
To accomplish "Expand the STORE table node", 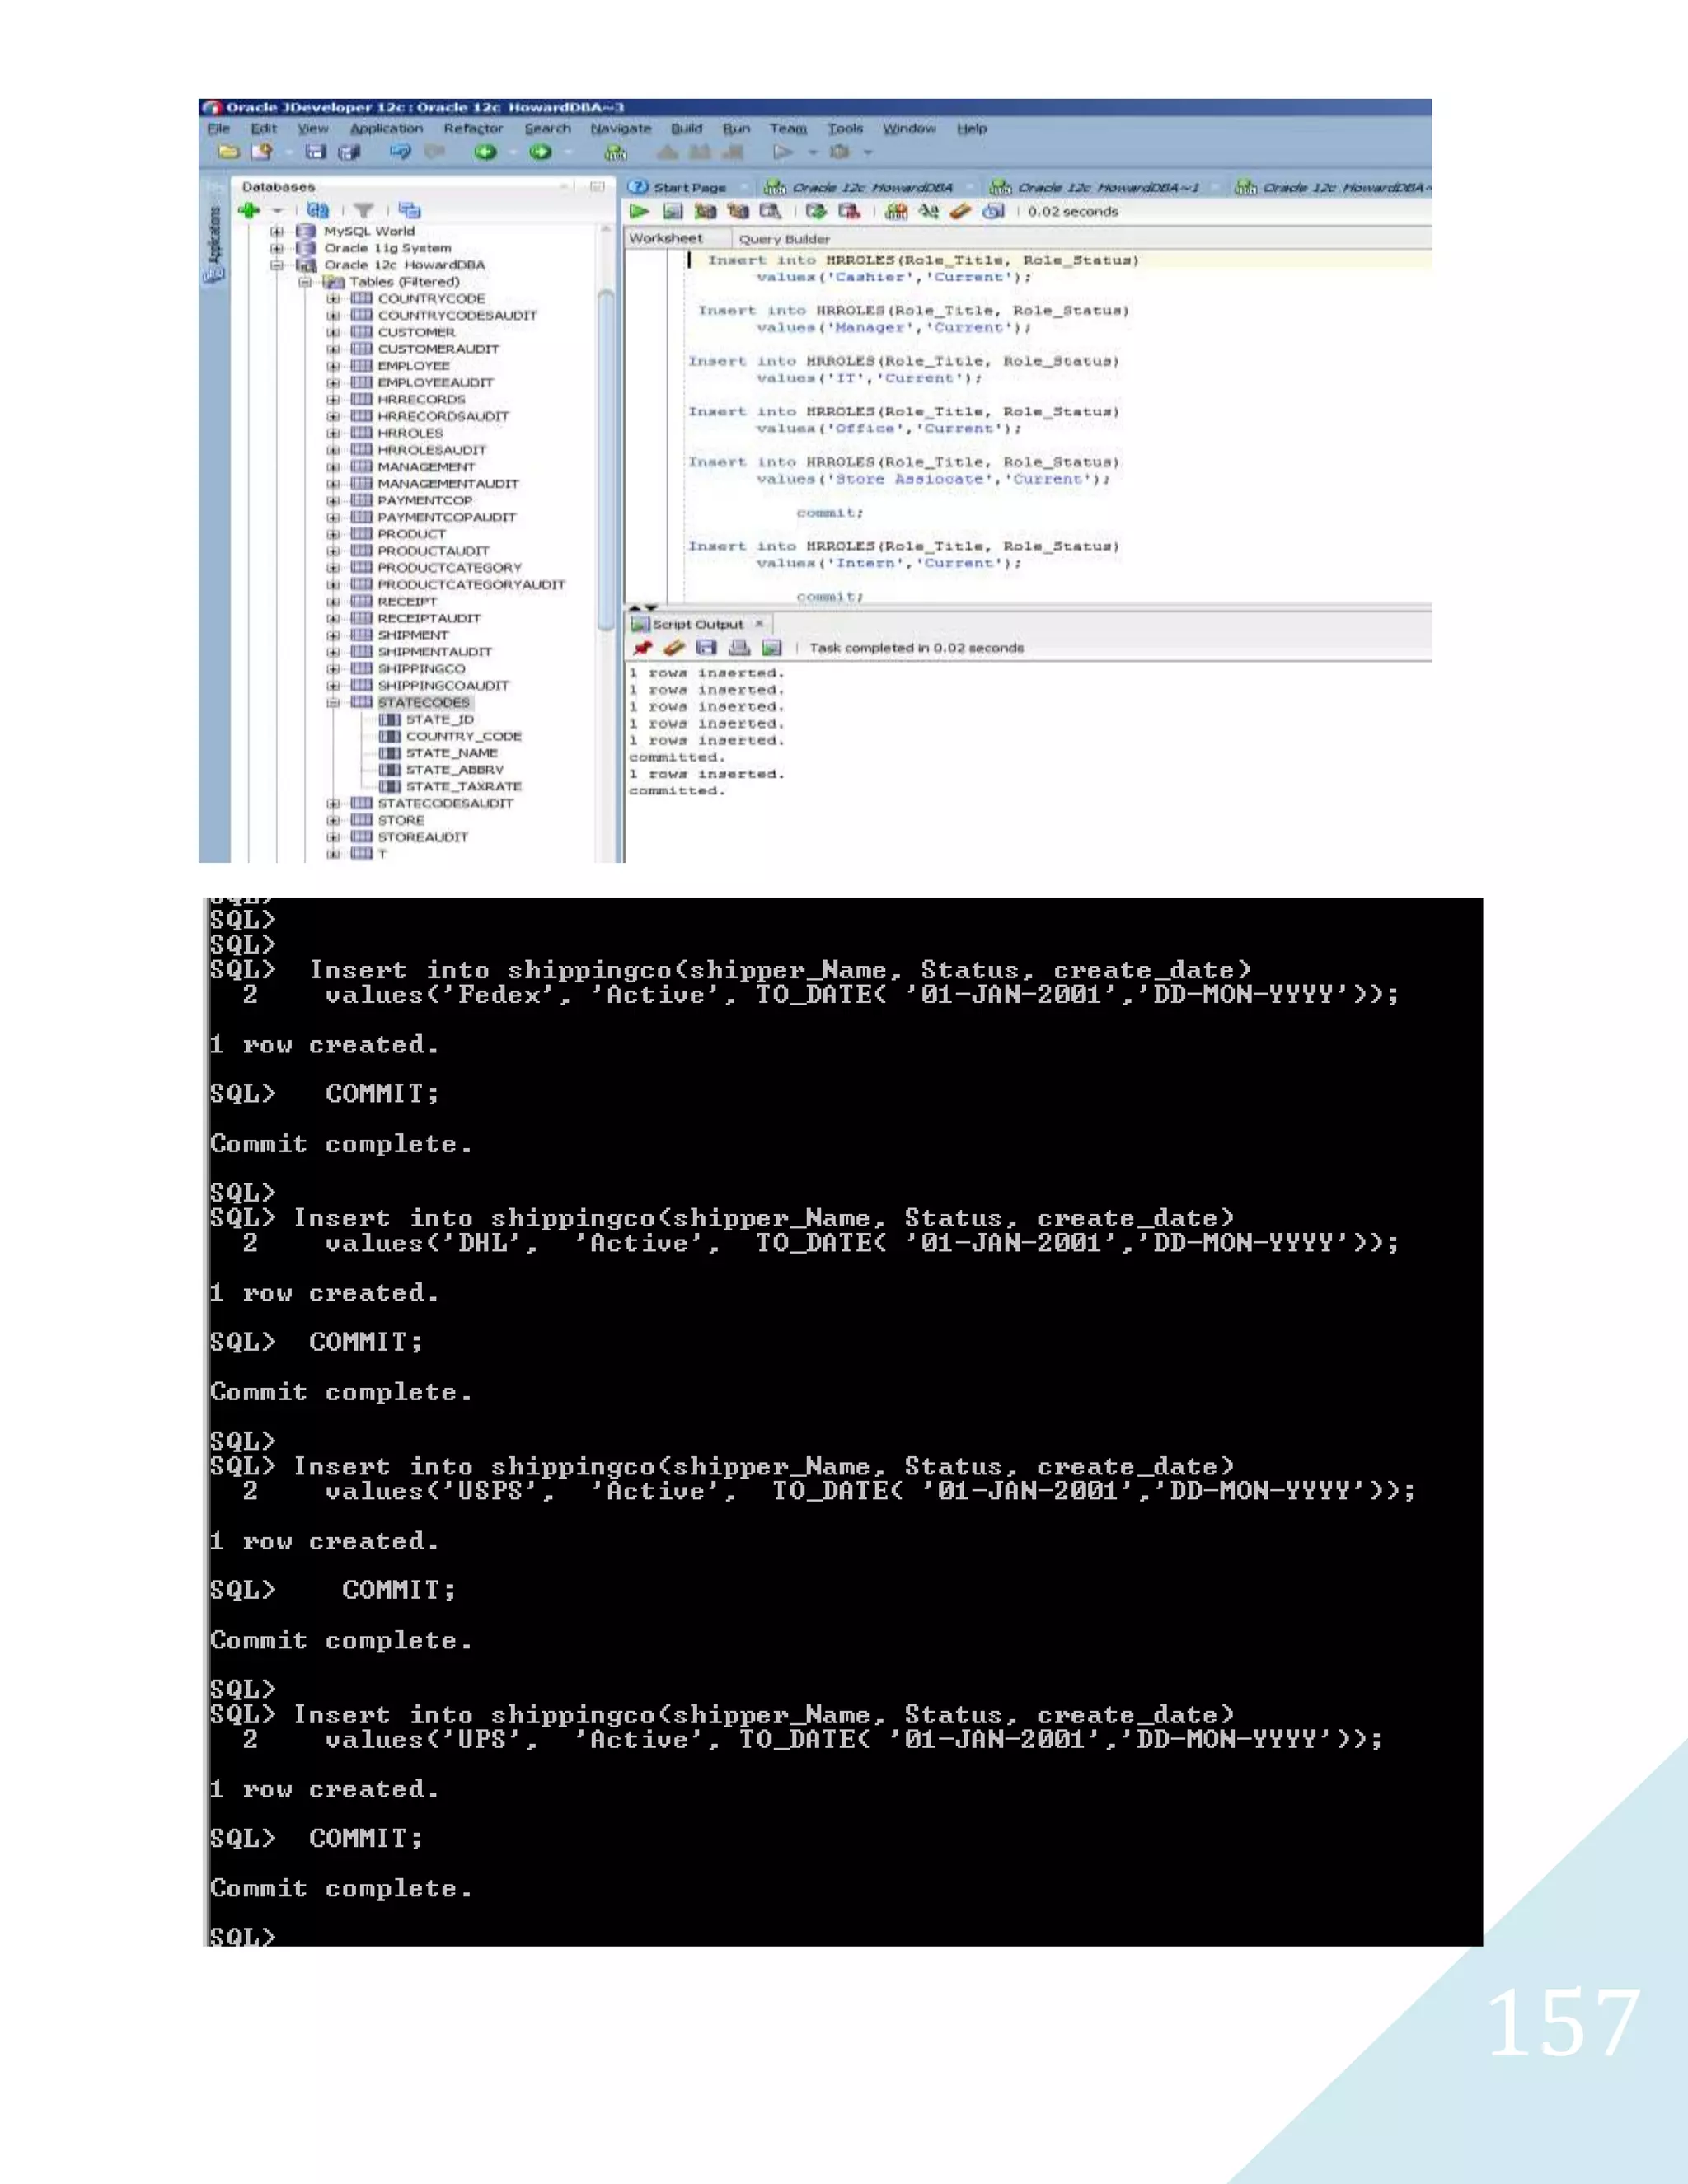I will pyautogui.click(x=333, y=820).
